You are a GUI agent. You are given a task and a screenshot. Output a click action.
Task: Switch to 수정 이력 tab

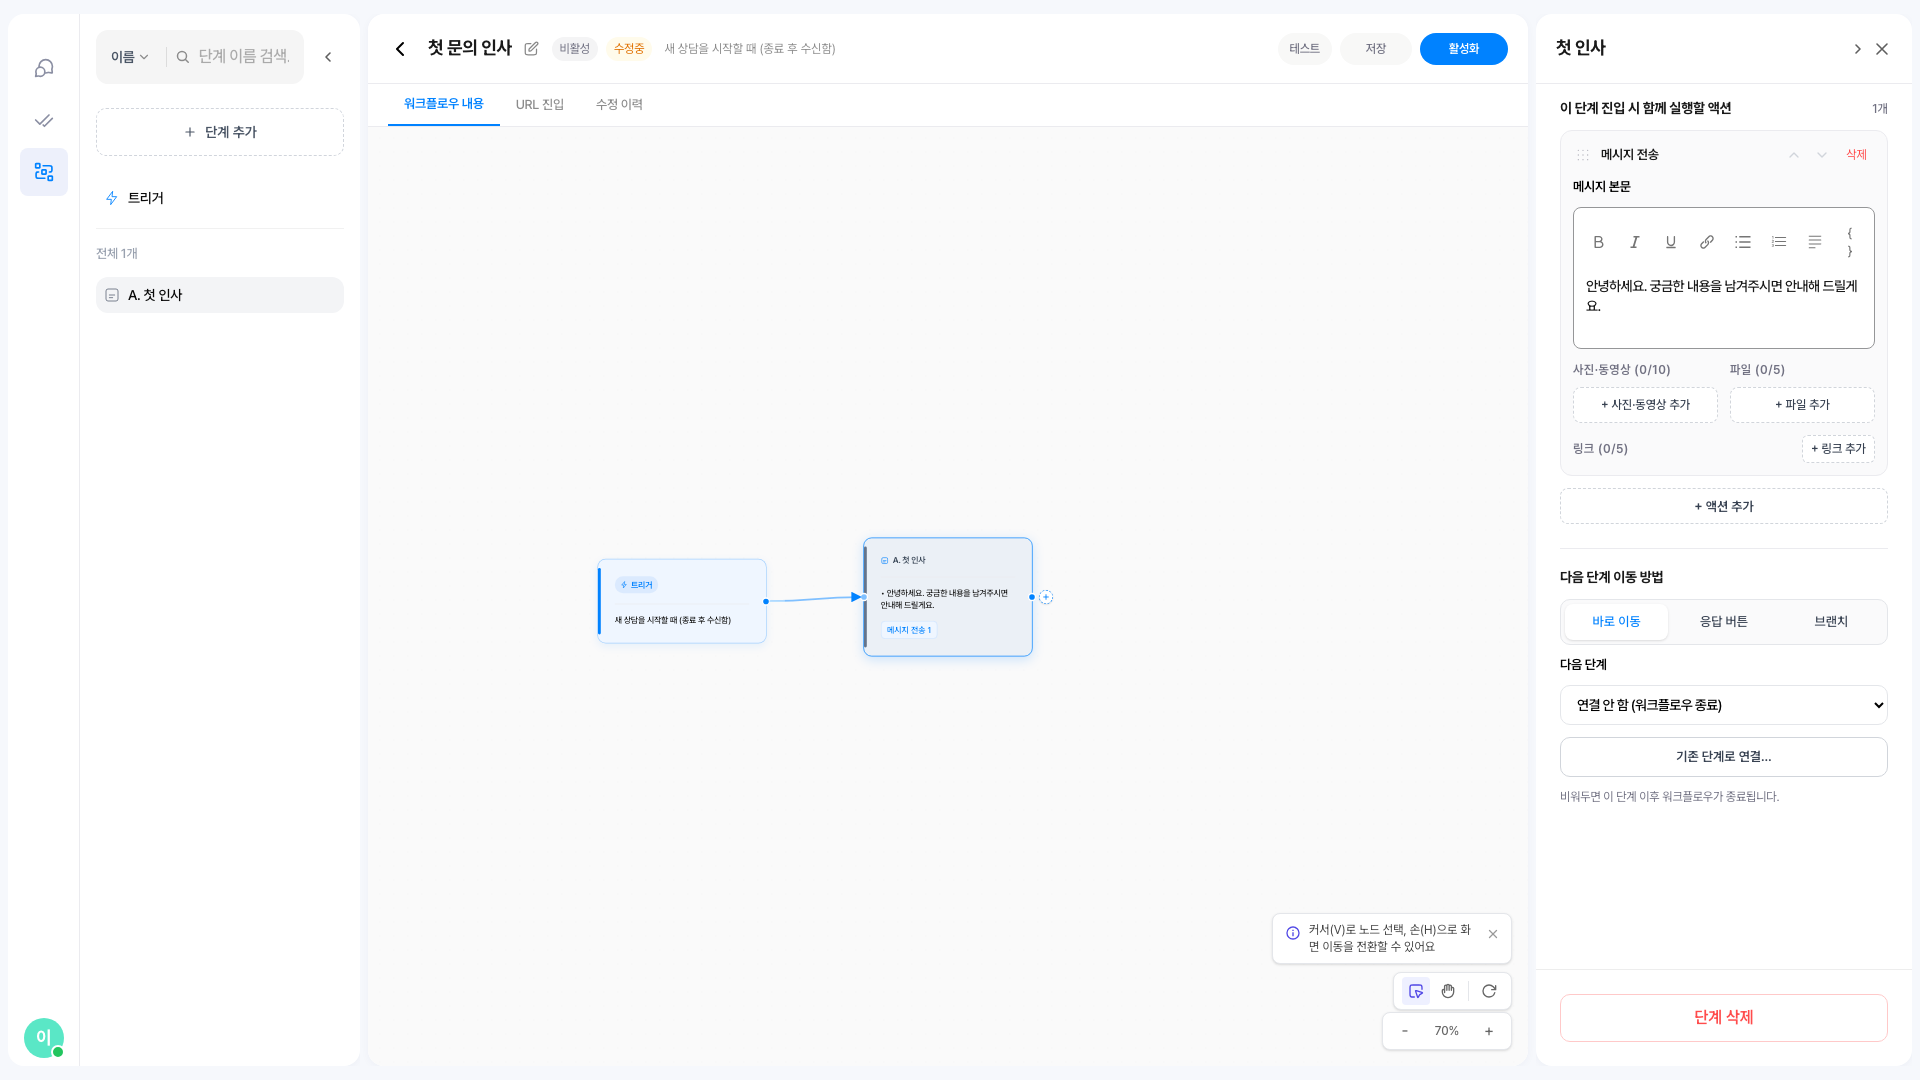point(619,105)
